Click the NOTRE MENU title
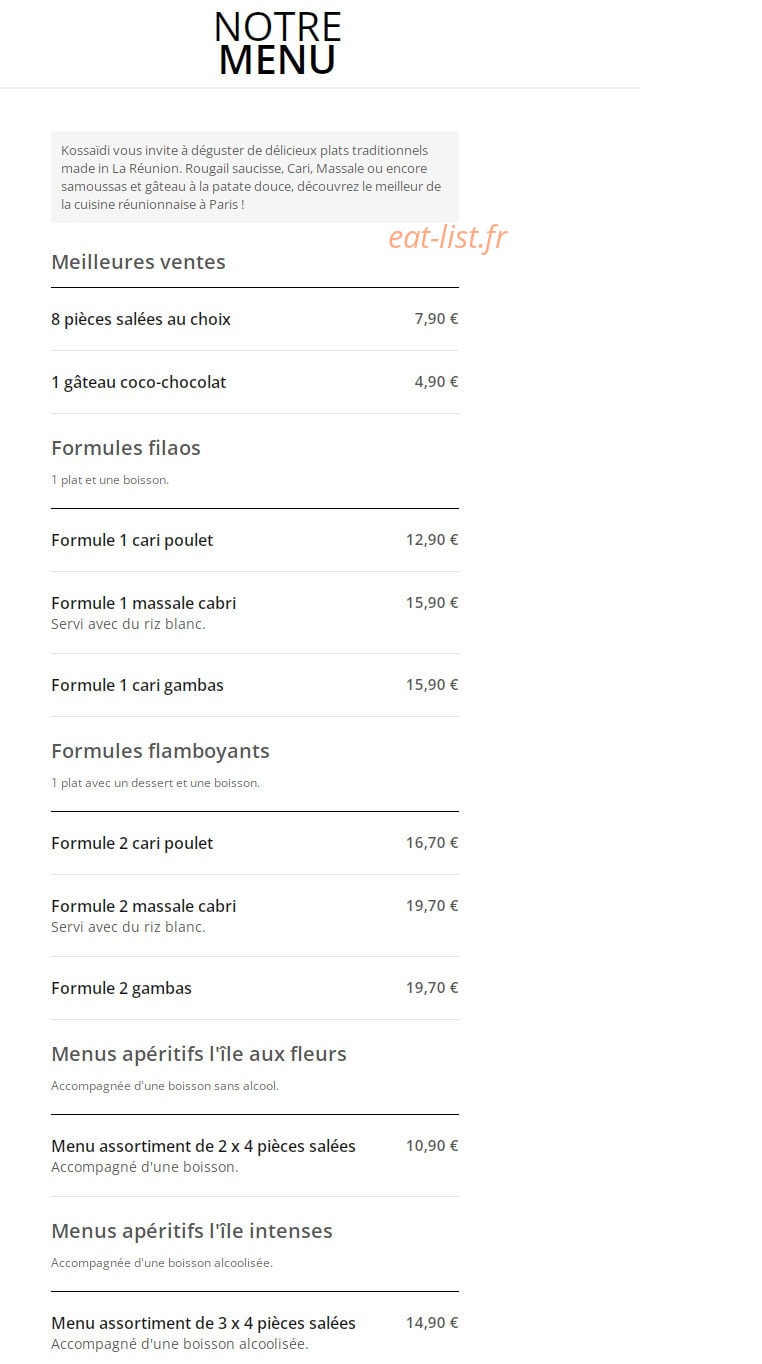The height and width of the screenshot is (1364, 762). [278, 43]
